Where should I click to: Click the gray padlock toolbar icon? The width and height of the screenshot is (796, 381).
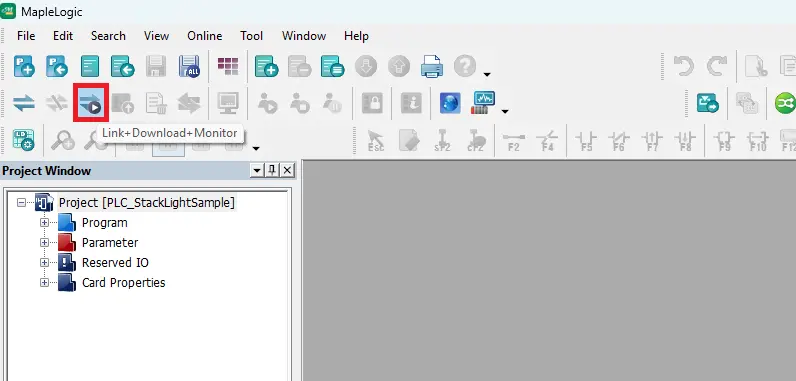372,103
